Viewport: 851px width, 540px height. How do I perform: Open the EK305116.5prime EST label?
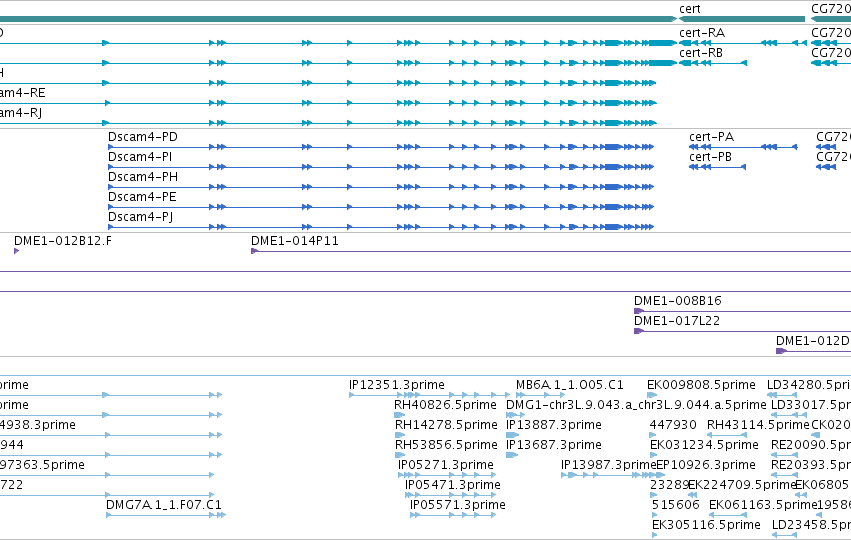point(706,525)
